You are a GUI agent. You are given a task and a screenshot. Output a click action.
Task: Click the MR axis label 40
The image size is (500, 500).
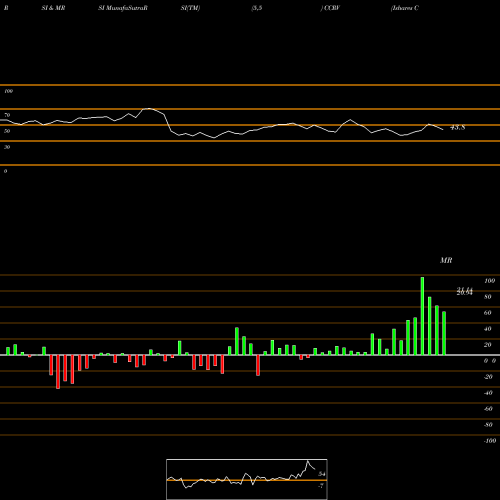[x=488, y=329]
